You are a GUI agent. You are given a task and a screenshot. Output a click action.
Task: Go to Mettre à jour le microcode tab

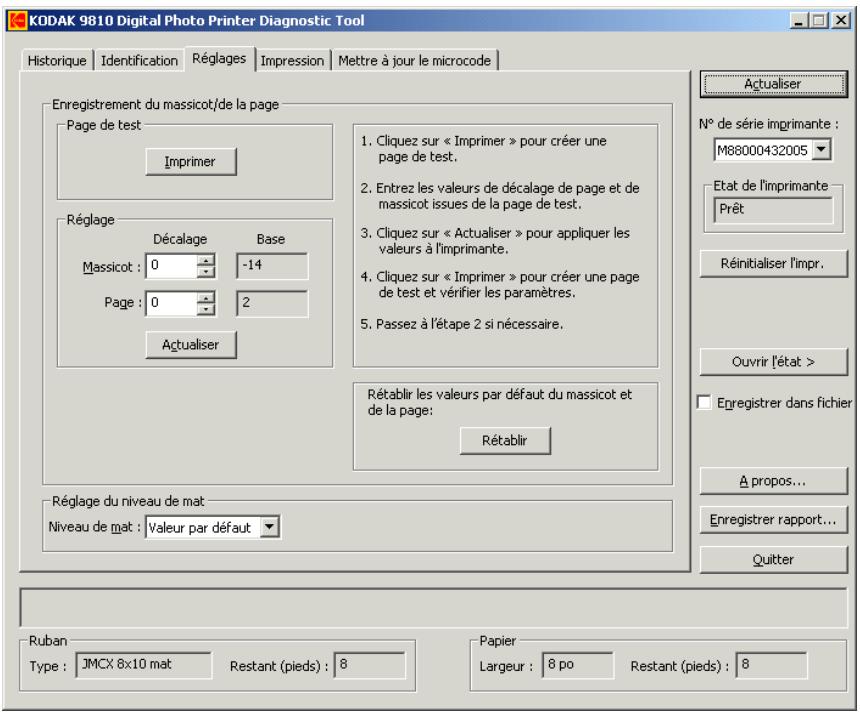click(415, 60)
